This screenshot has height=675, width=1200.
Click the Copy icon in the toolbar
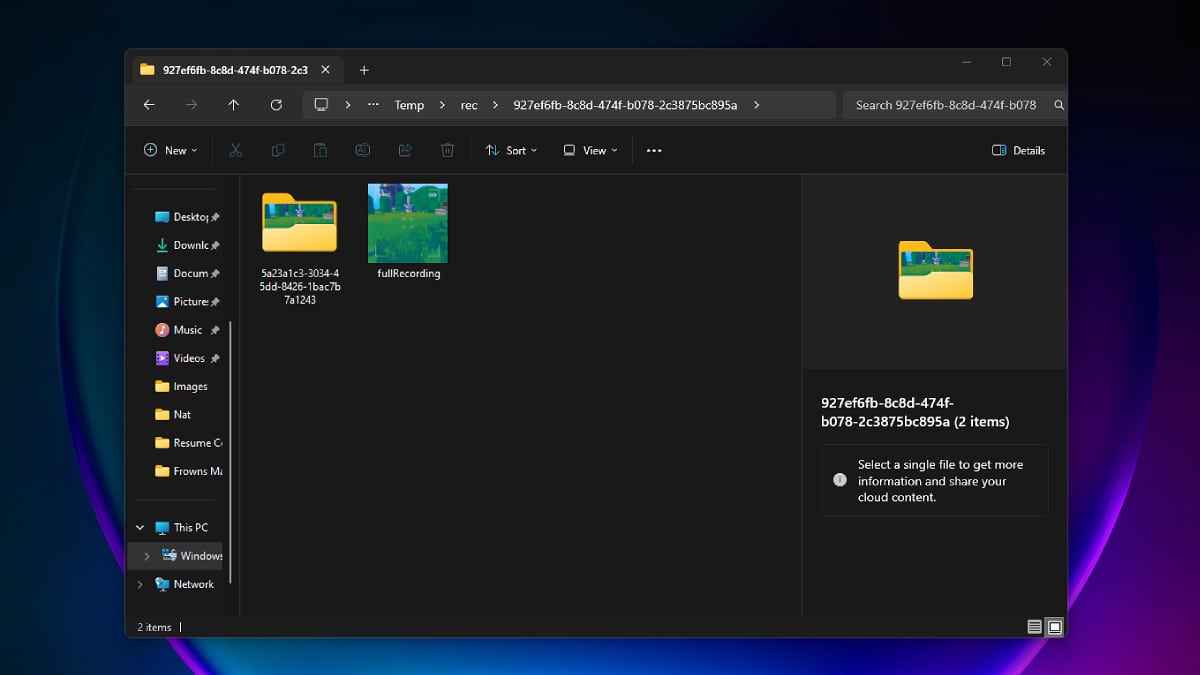[278, 150]
